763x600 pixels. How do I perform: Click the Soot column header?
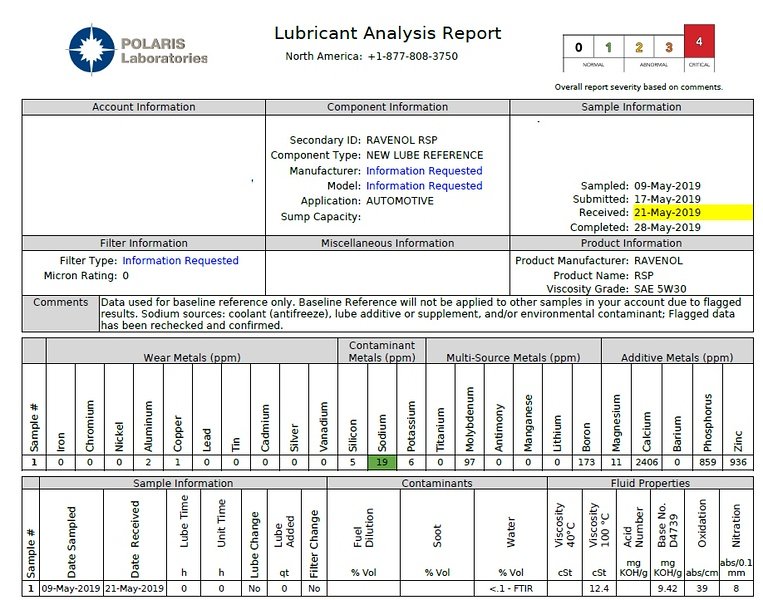(436, 534)
